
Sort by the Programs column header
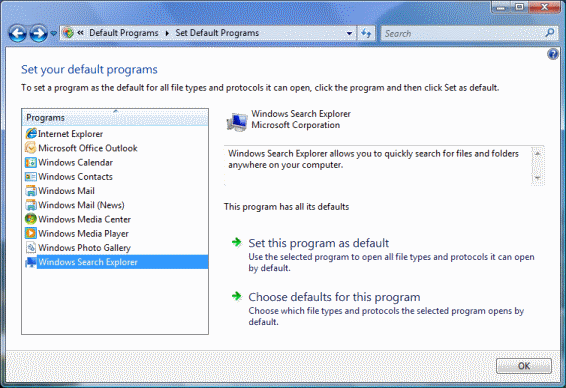point(115,118)
